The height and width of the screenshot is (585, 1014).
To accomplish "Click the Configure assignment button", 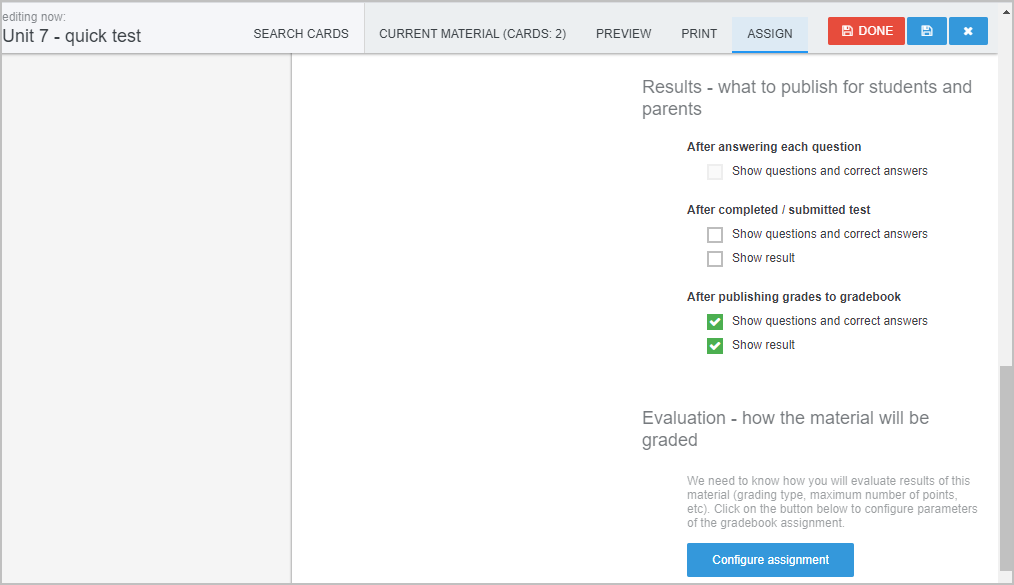I will (x=770, y=560).
